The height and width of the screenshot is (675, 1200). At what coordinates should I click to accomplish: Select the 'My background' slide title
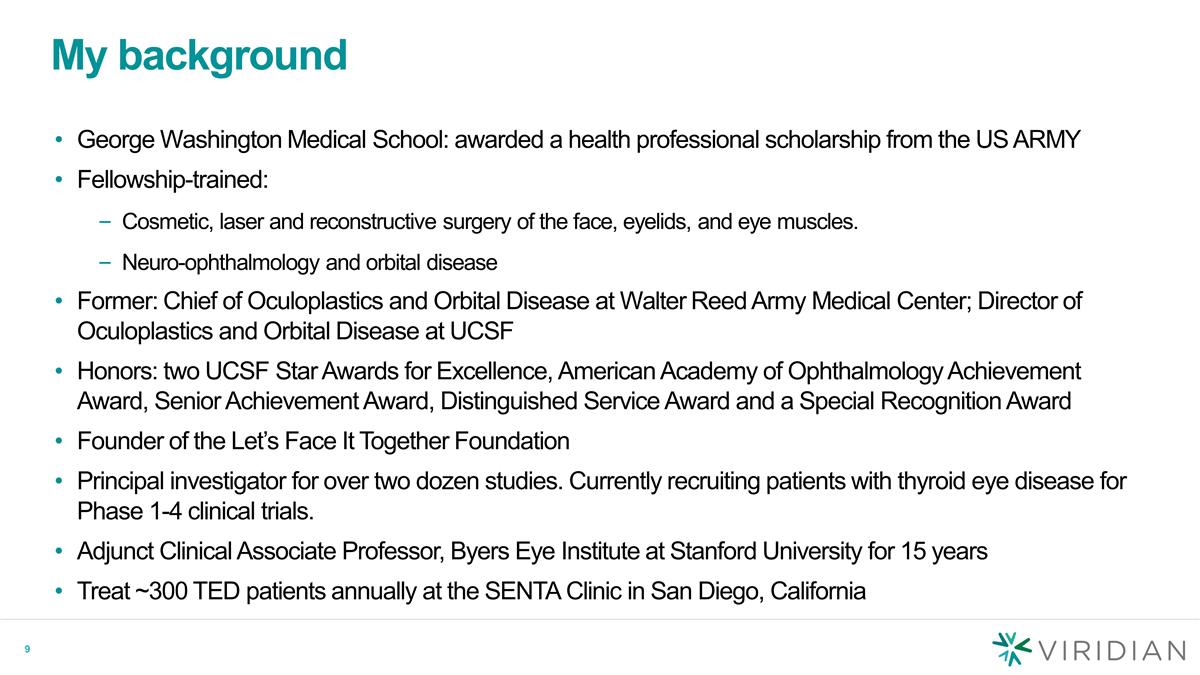[199, 57]
